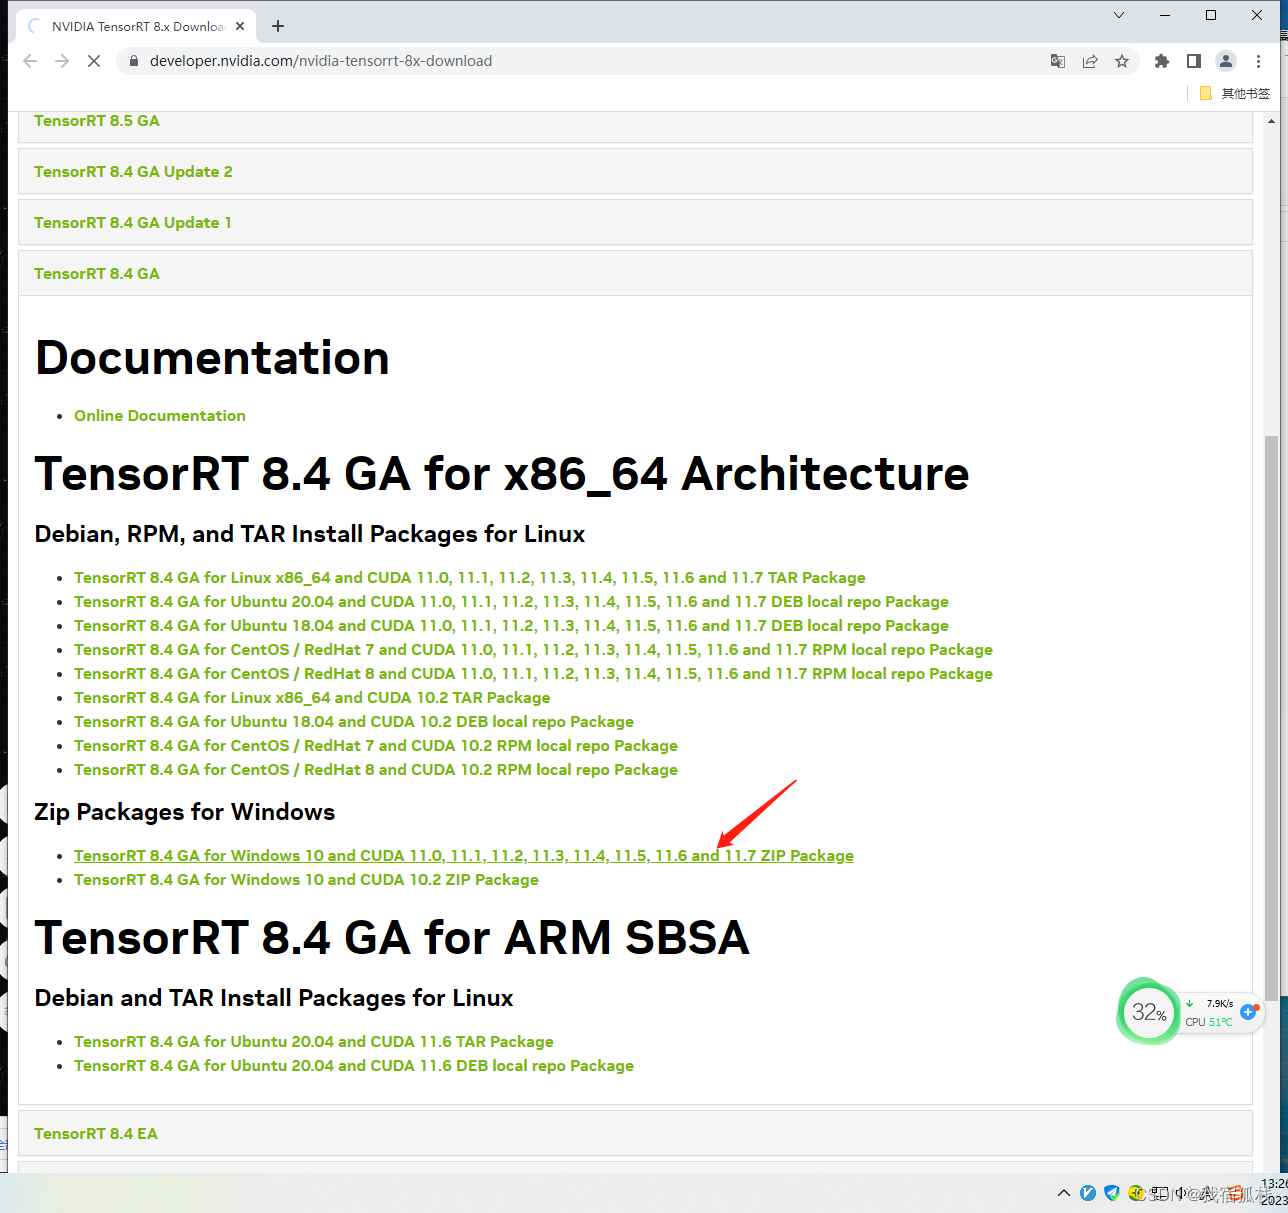Click 'Zip Packages for Windows' heading
The image size is (1288, 1213).
coord(185,812)
